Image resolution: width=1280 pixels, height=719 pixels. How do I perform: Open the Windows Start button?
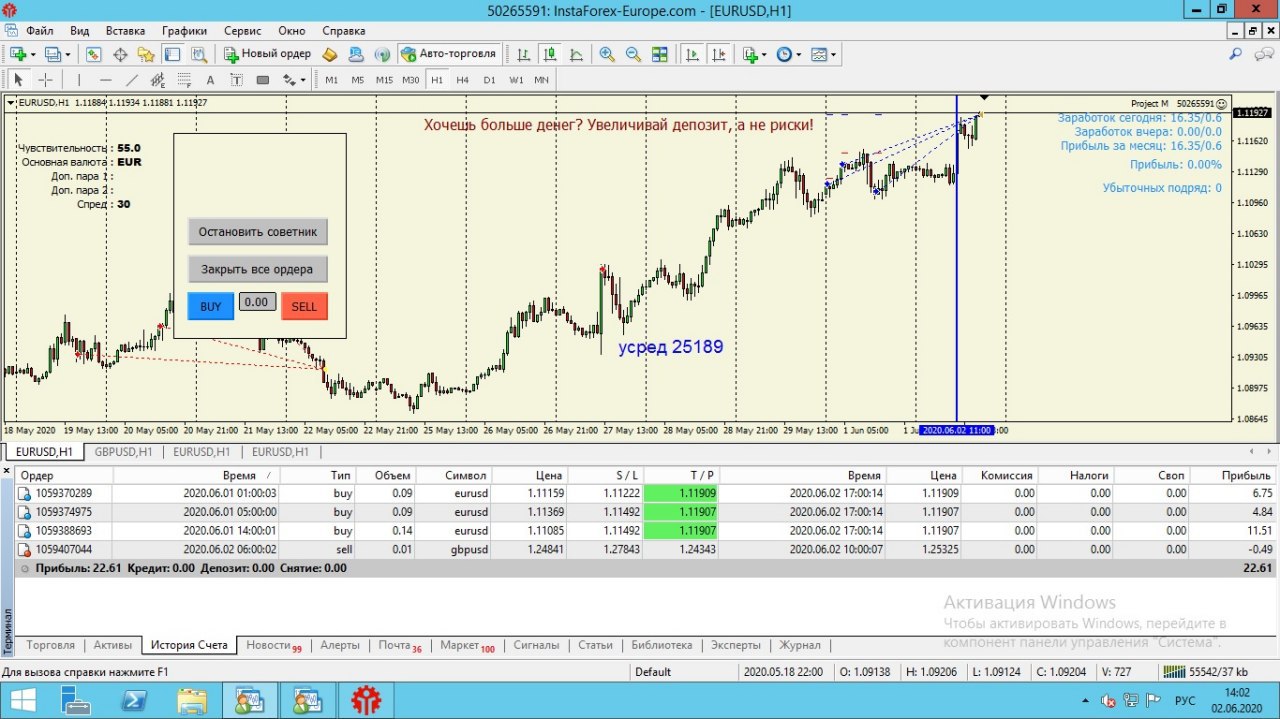(x=22, y=701)
